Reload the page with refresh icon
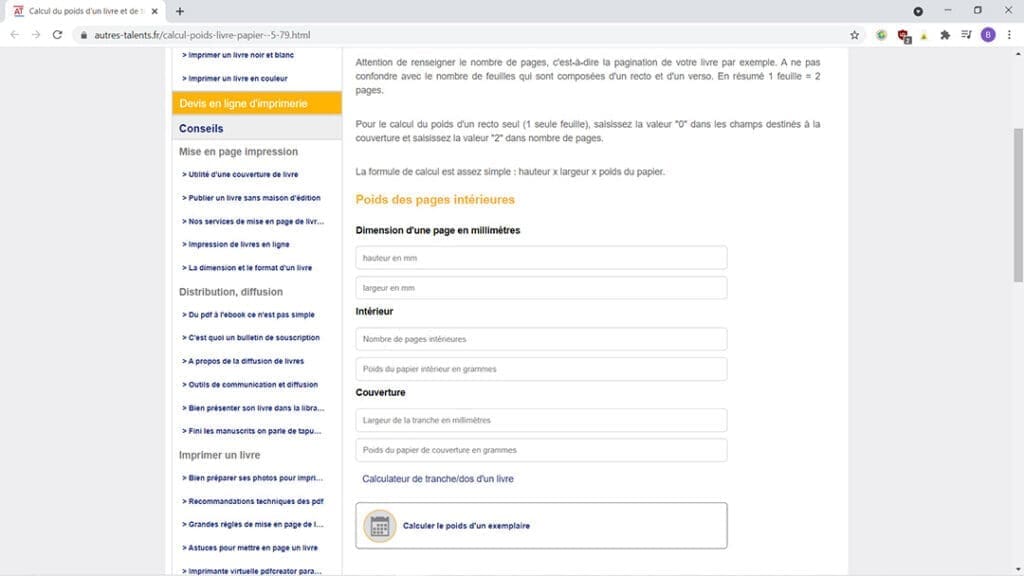 pos(57,35)
